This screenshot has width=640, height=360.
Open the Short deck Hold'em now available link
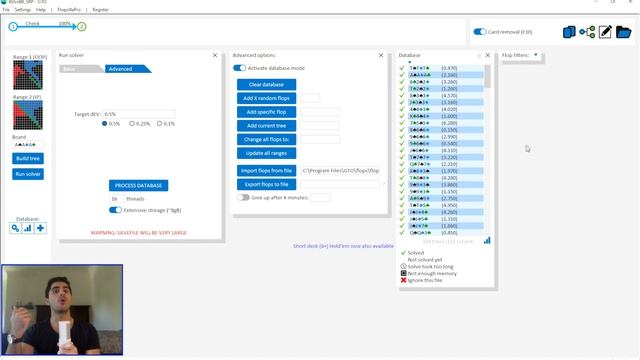(343, 246)
